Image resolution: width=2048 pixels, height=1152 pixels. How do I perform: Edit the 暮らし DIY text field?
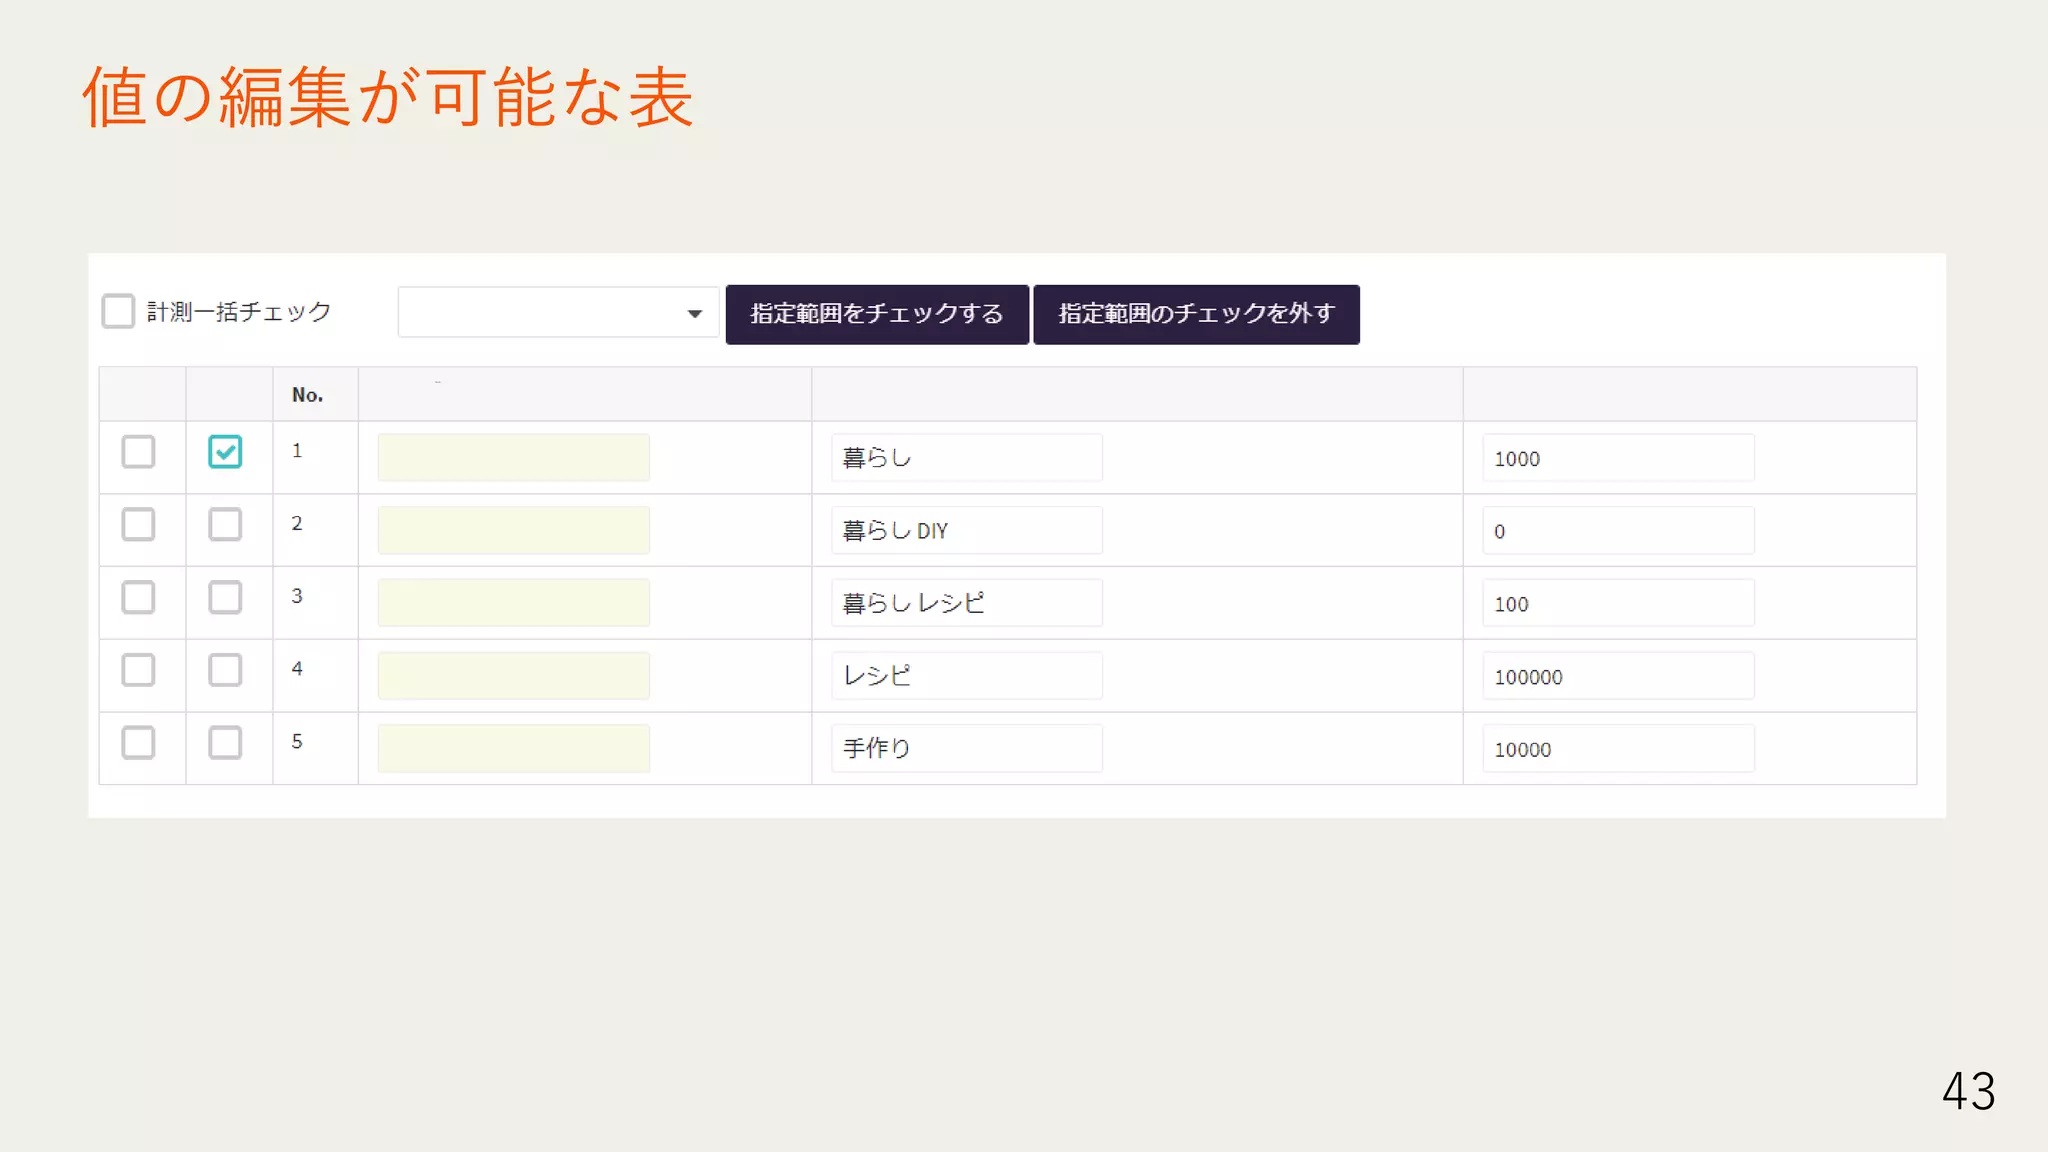click(x=966, y=530)
